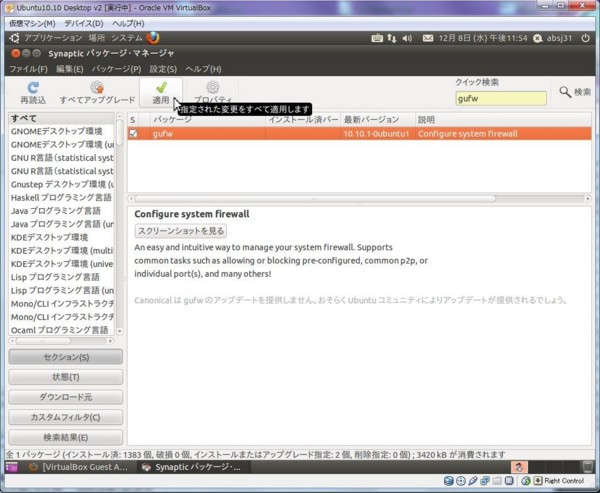
Task: Click the quick search field containing gufw
Action: [501, 98]
